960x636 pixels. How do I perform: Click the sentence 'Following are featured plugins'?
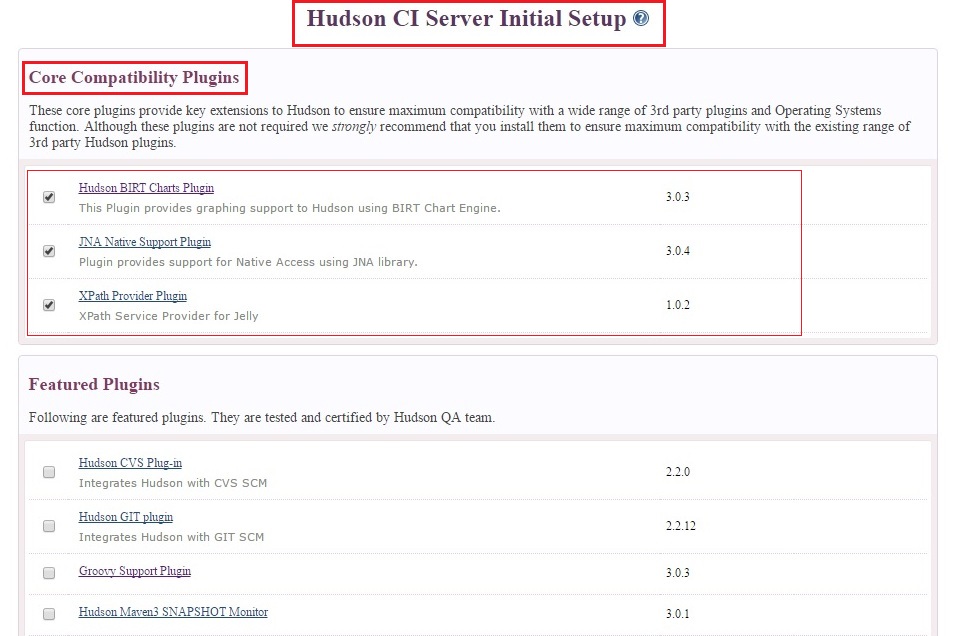click(261, 417)
